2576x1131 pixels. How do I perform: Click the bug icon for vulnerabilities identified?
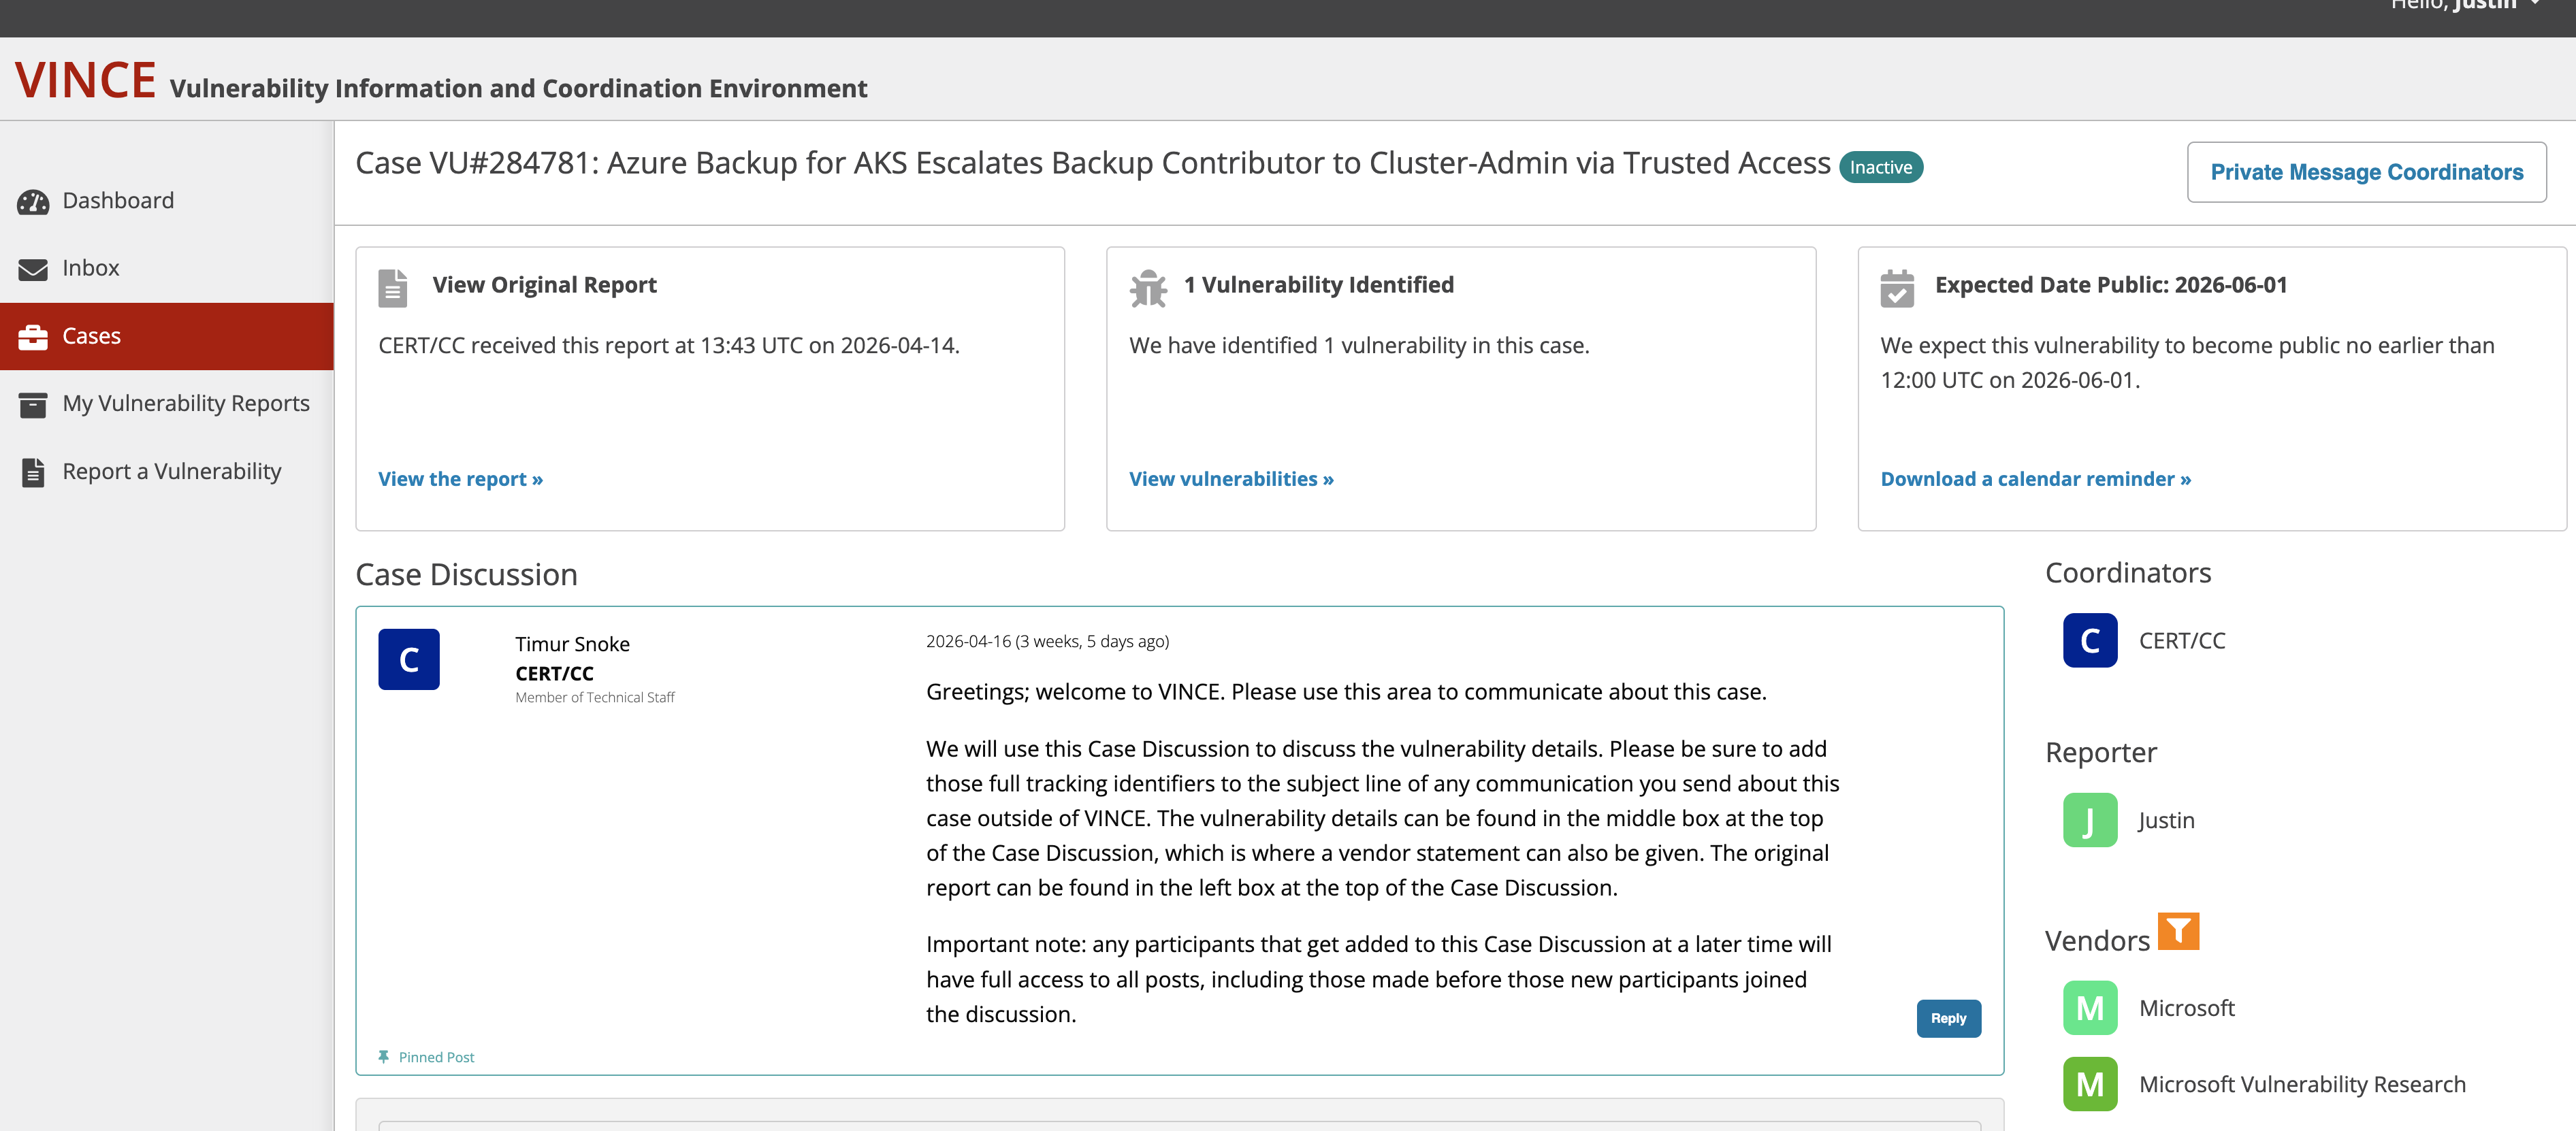point(1148,288)
